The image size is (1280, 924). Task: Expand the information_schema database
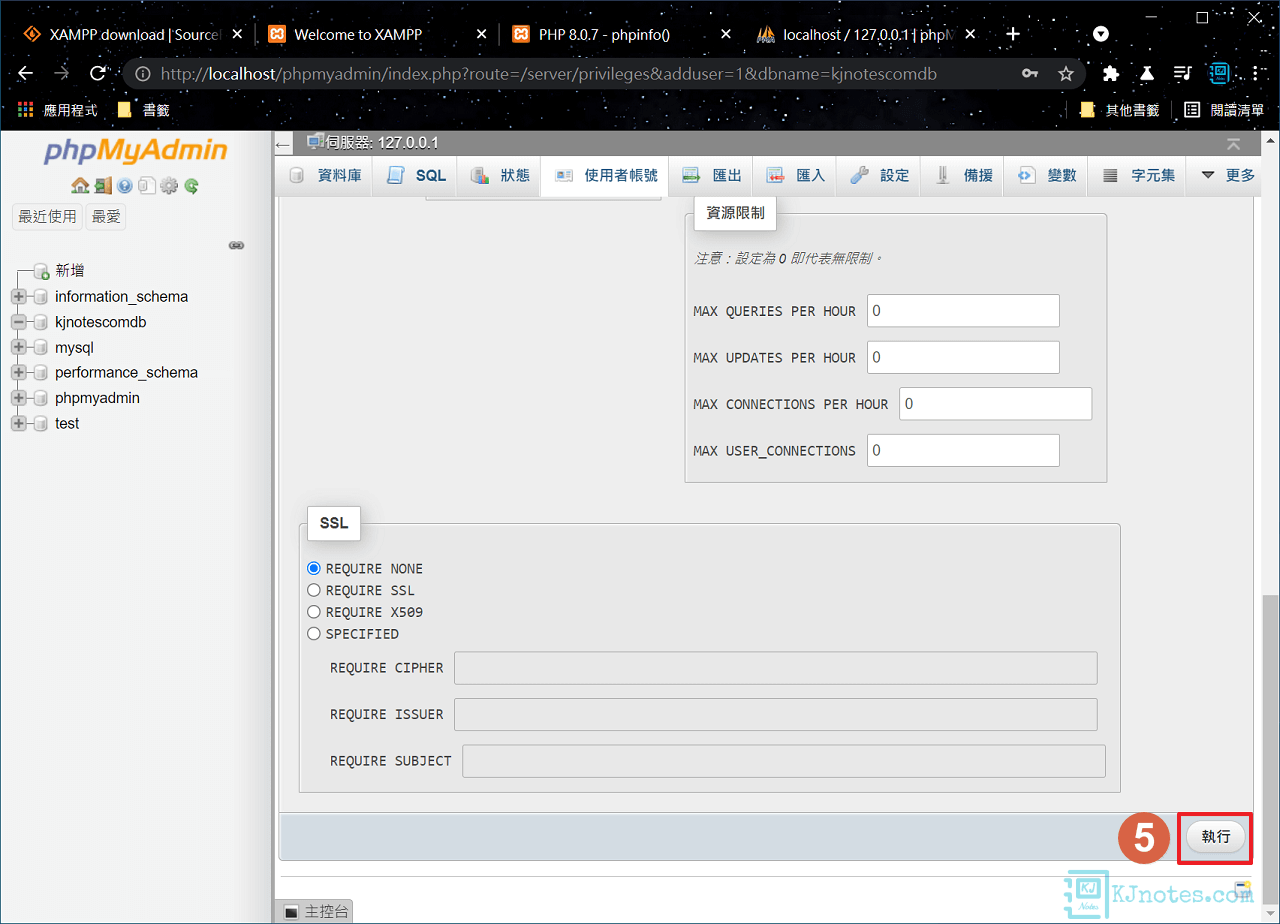tap(19, 297)
